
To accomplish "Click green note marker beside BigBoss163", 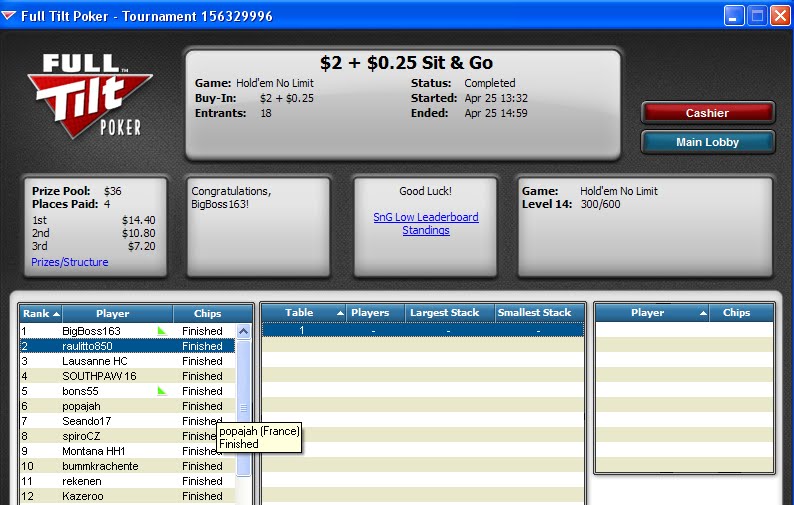I will coord(162,331).
